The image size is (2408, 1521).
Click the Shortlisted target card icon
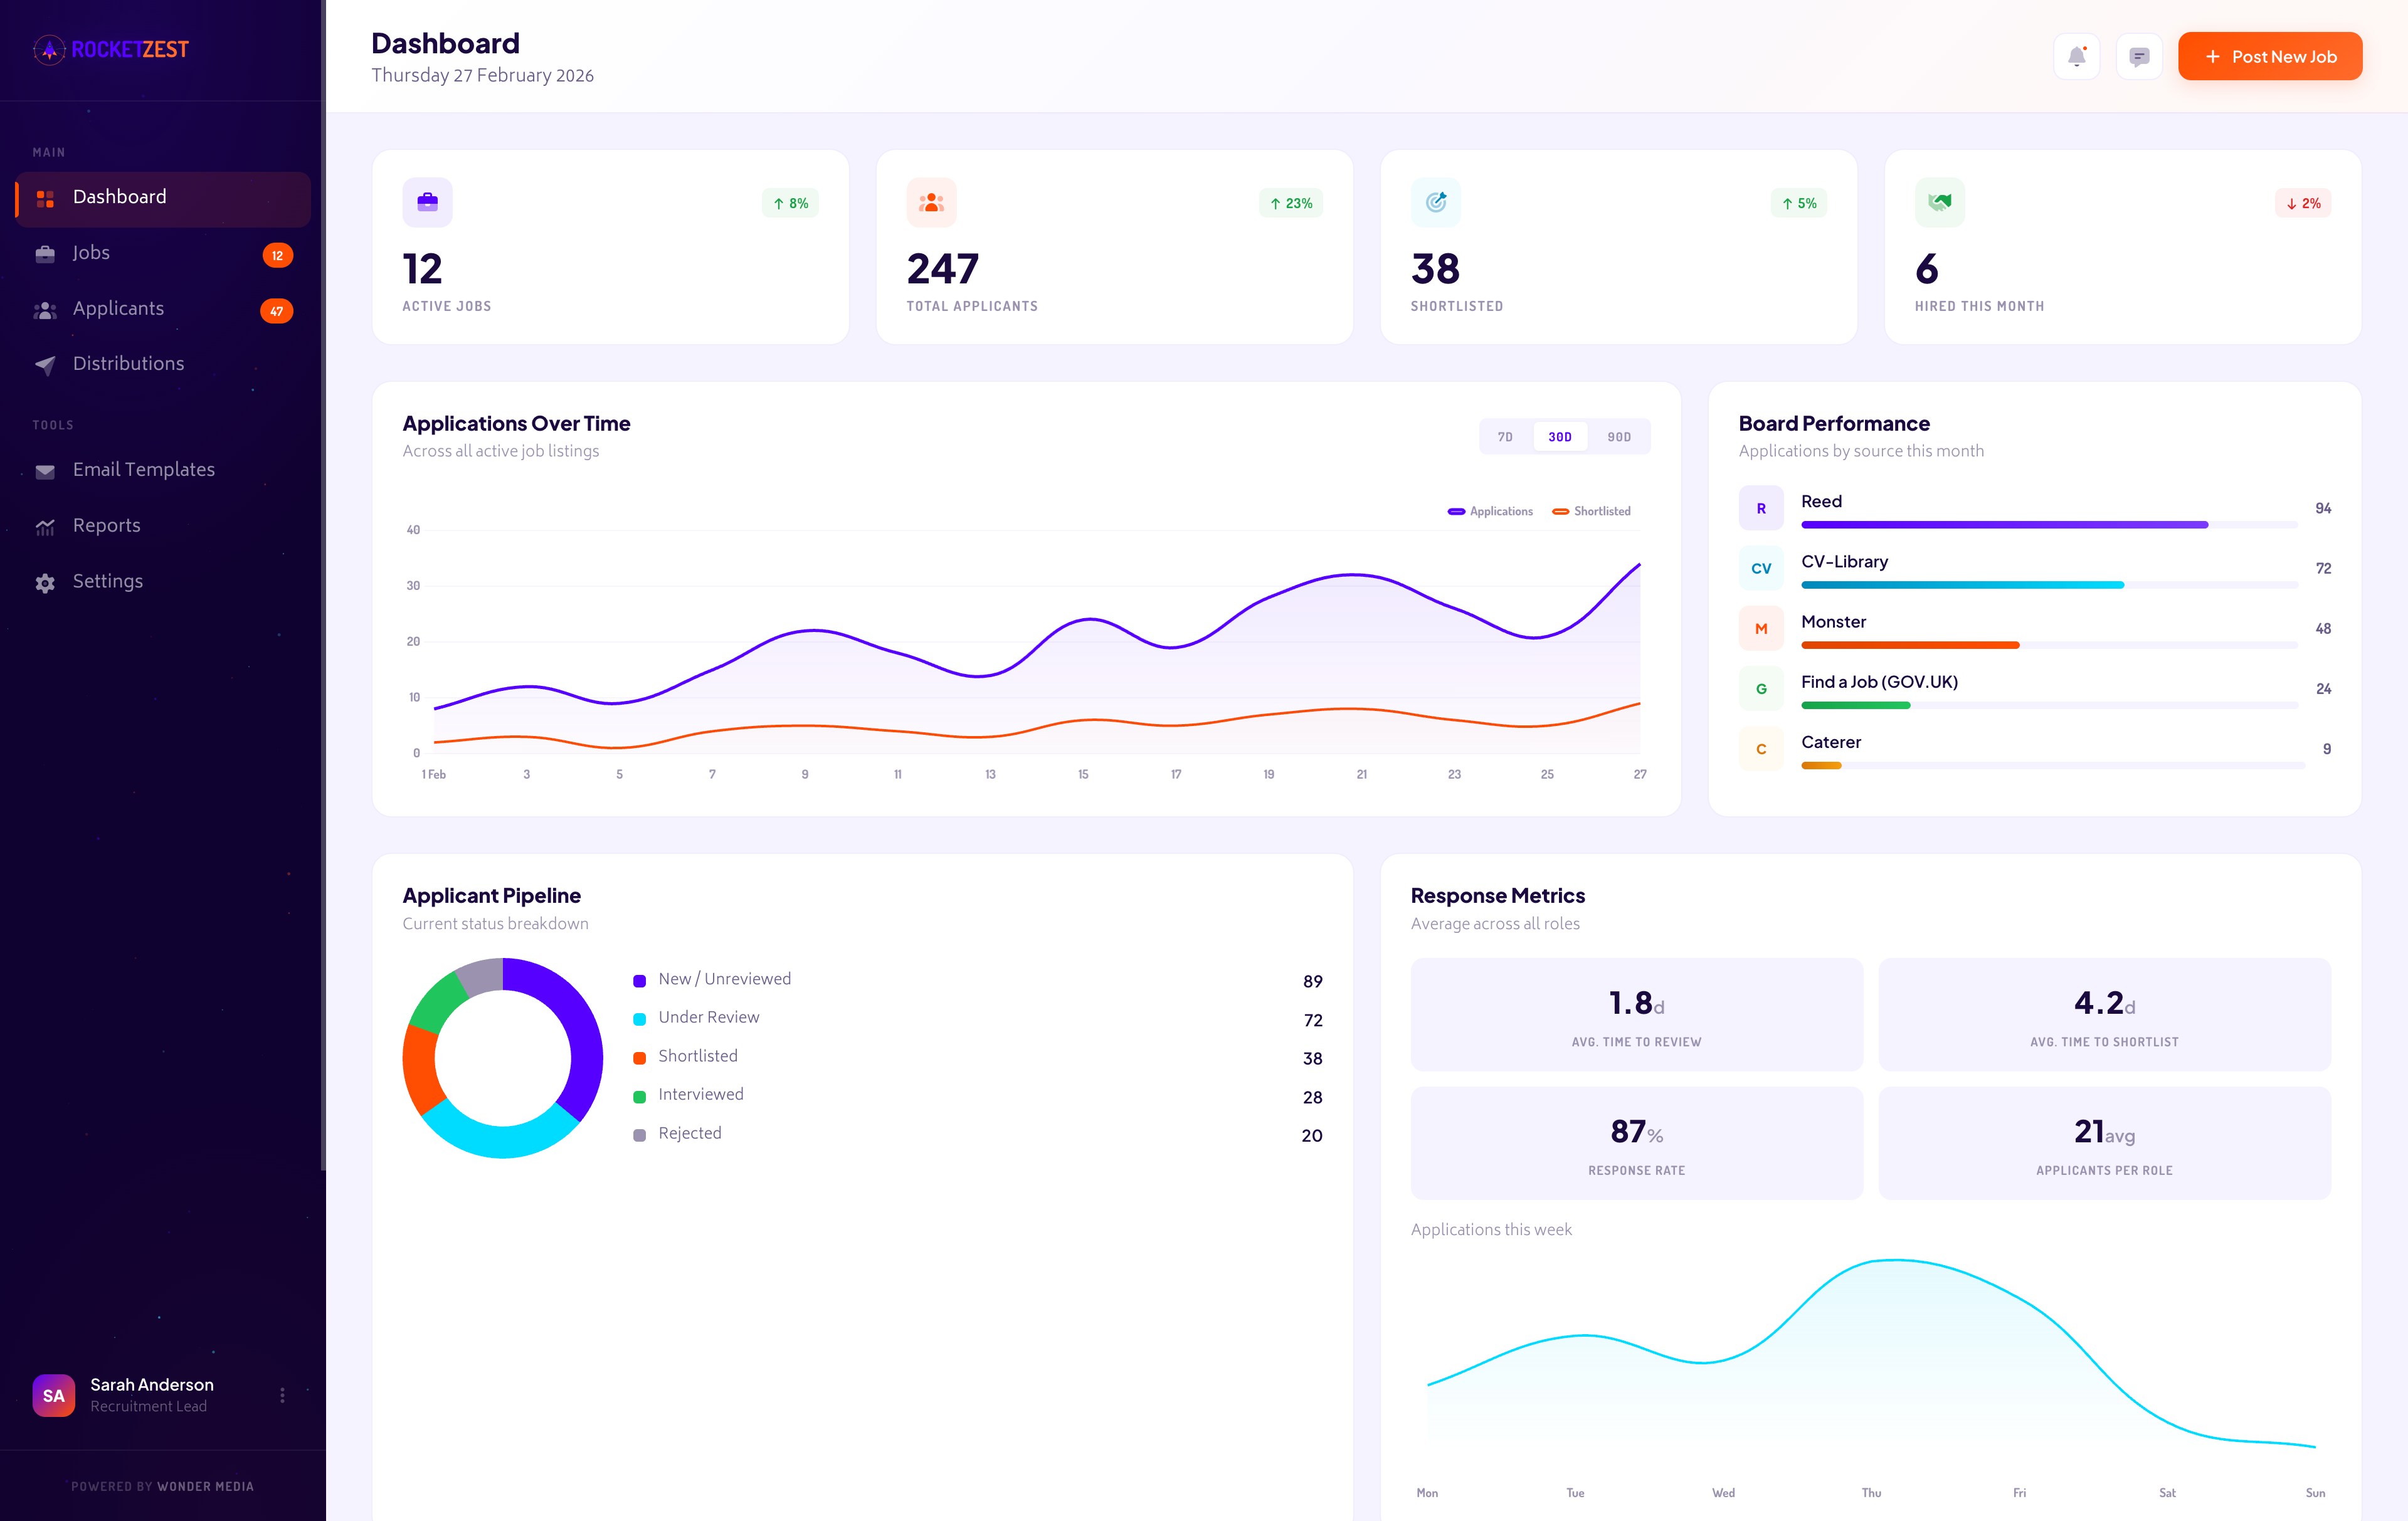tap(1435, 202)
